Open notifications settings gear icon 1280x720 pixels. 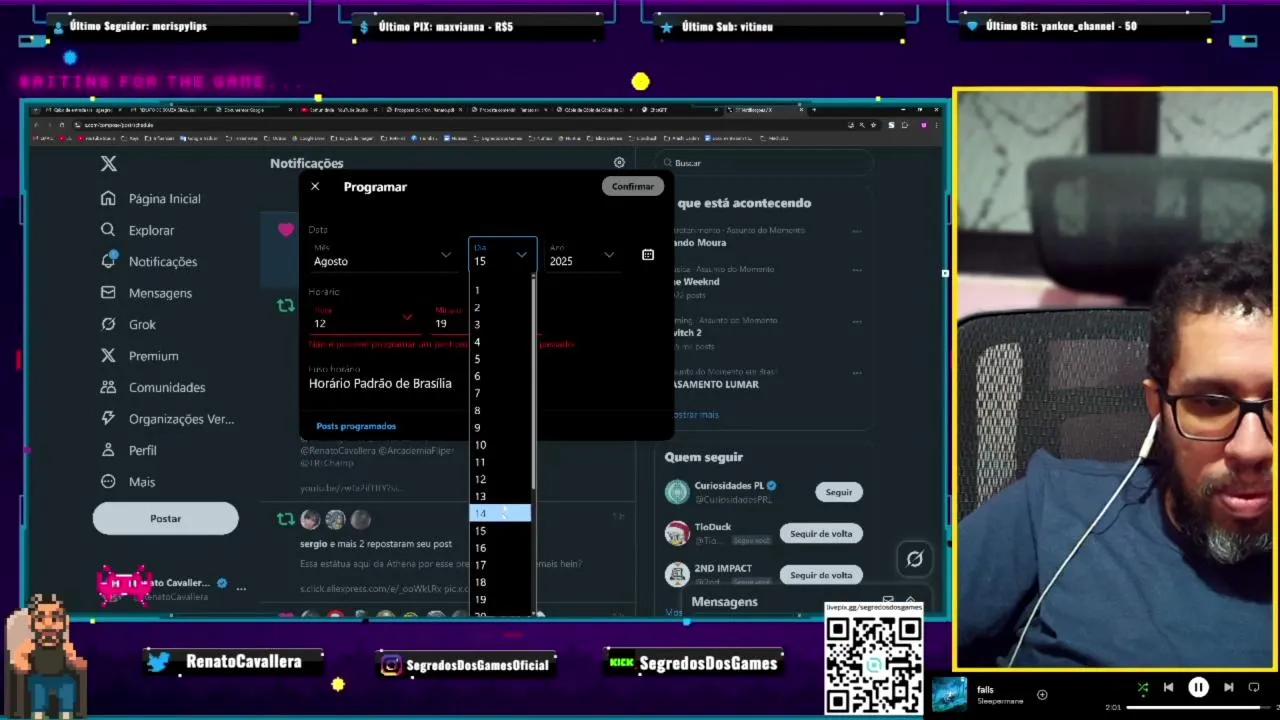tap(619, 163)
